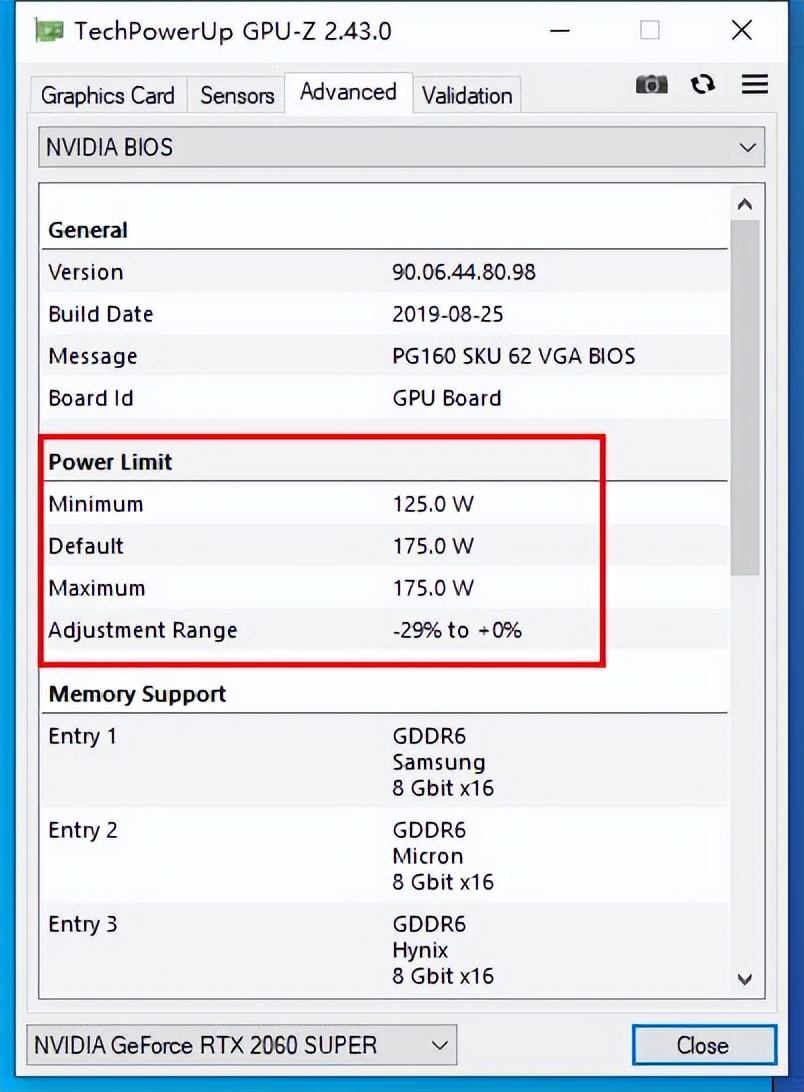Open the GeForce RTX 2060 SUPER selector
This screenshot has height=1092, width=804.
pyautogui.click(x=241, y=1046)
